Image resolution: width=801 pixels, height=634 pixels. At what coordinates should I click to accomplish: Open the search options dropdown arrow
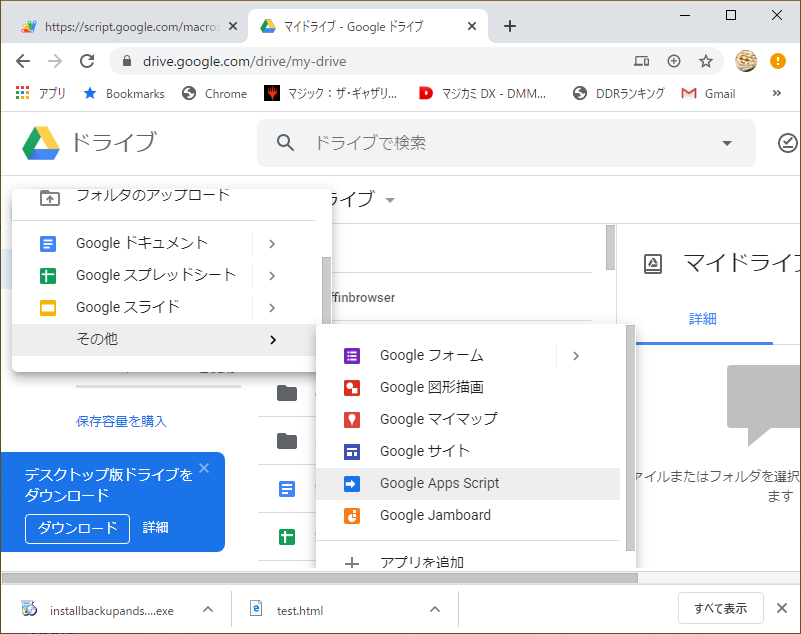pos(727,143)
